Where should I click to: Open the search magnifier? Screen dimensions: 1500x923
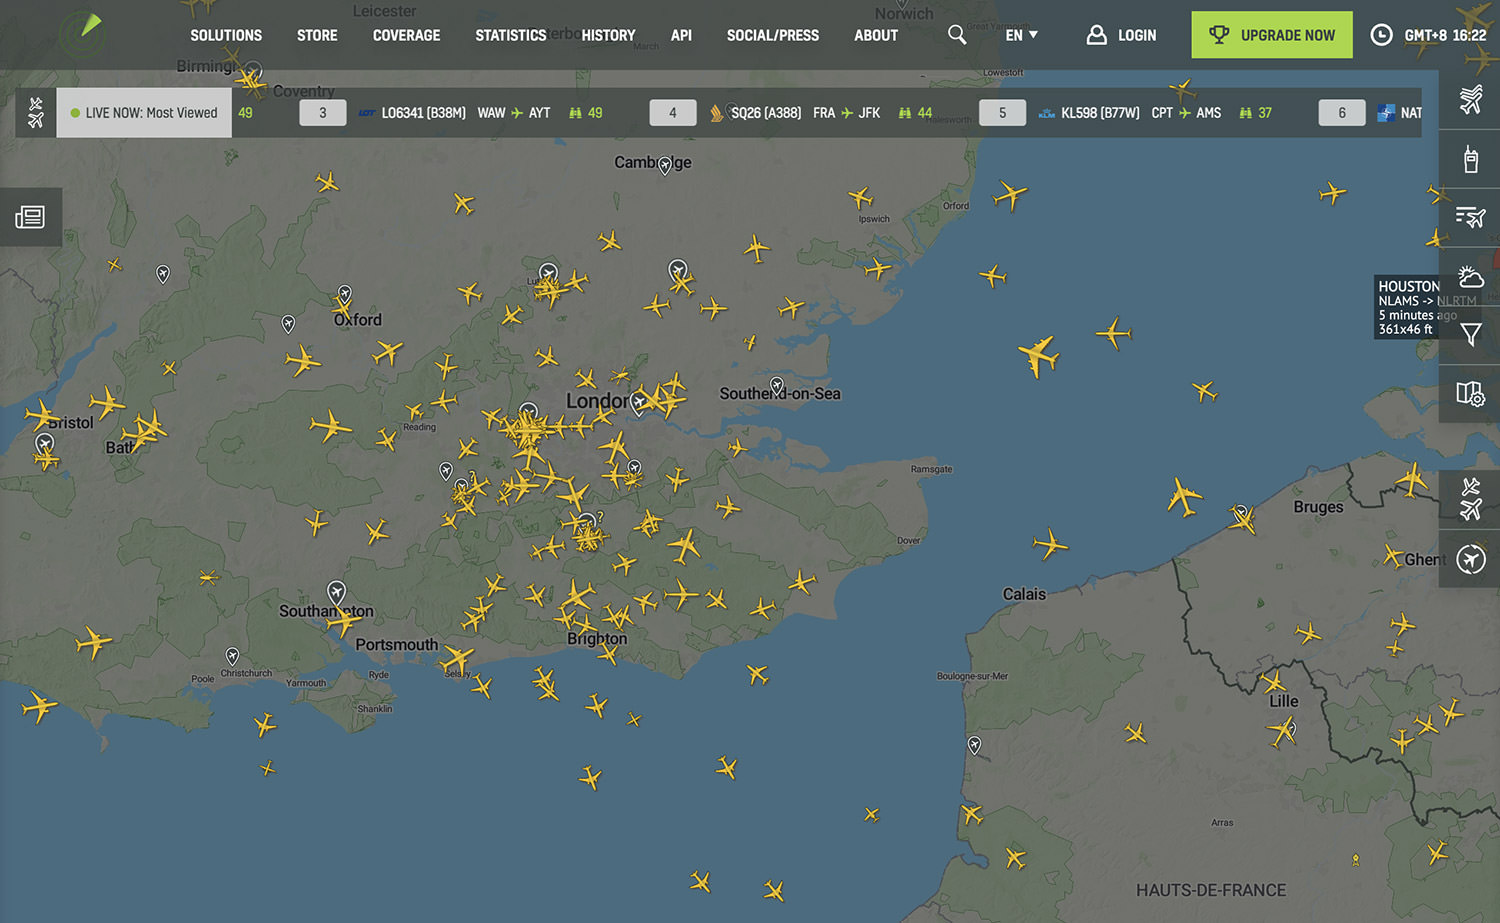point(957,35)
